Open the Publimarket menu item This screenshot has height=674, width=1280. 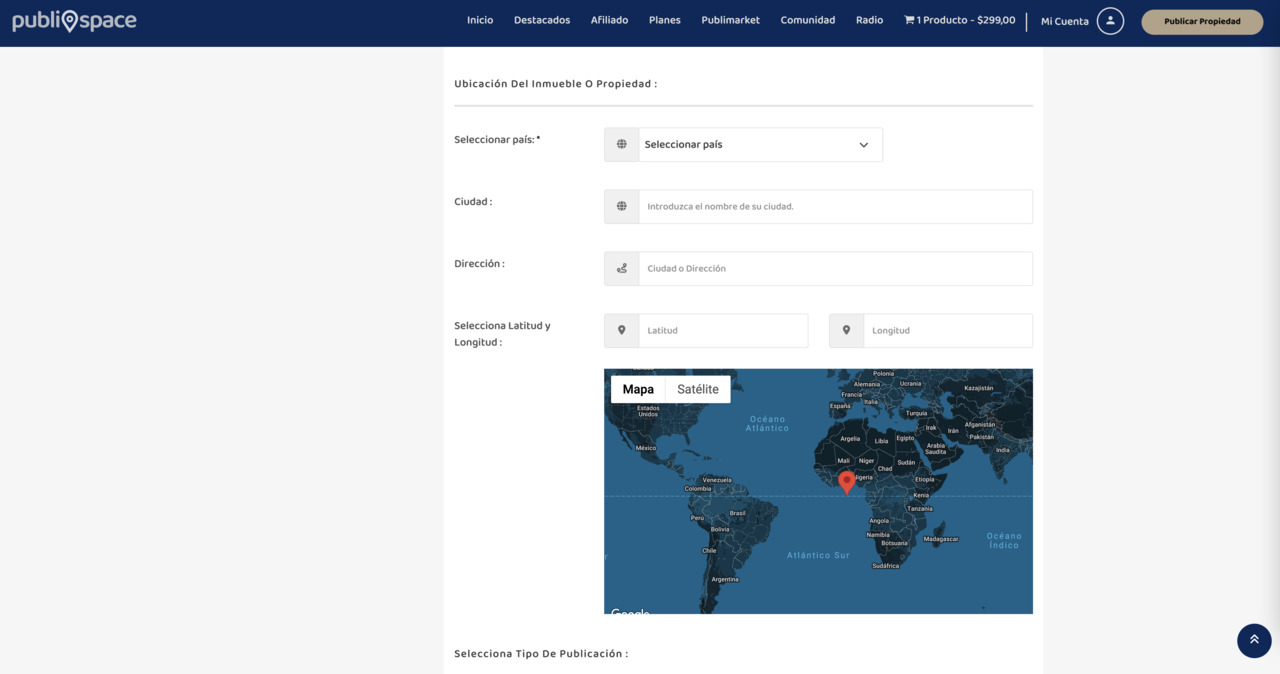tap(730, 20)
